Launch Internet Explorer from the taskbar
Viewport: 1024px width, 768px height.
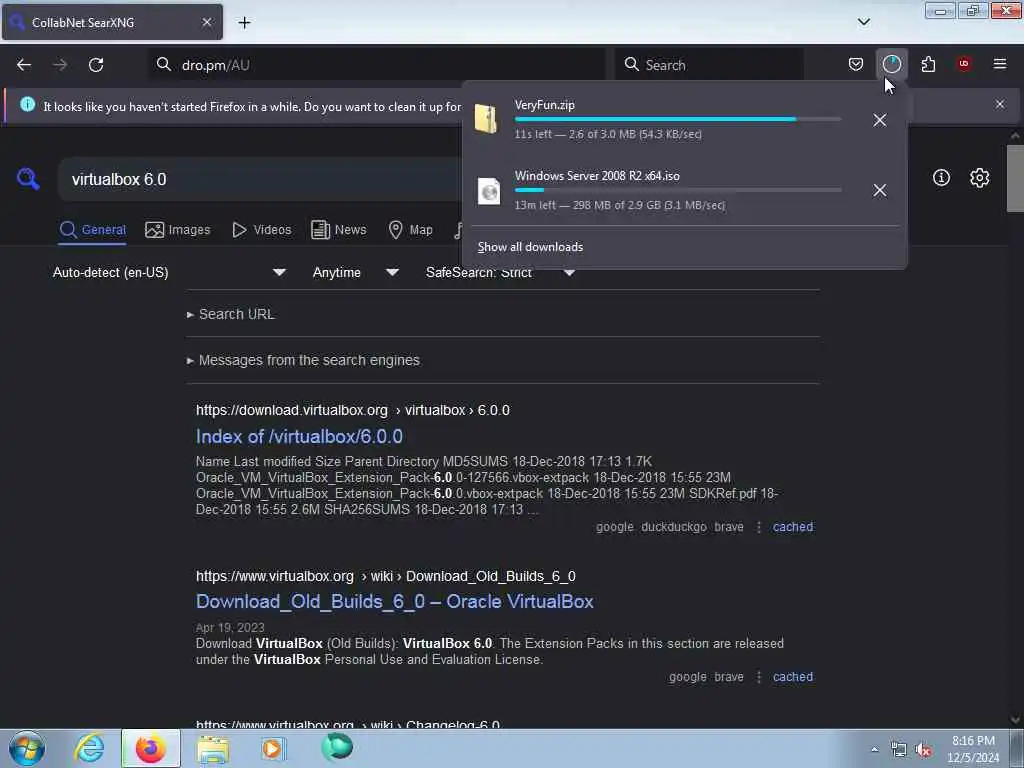click(x=89, y=748)
